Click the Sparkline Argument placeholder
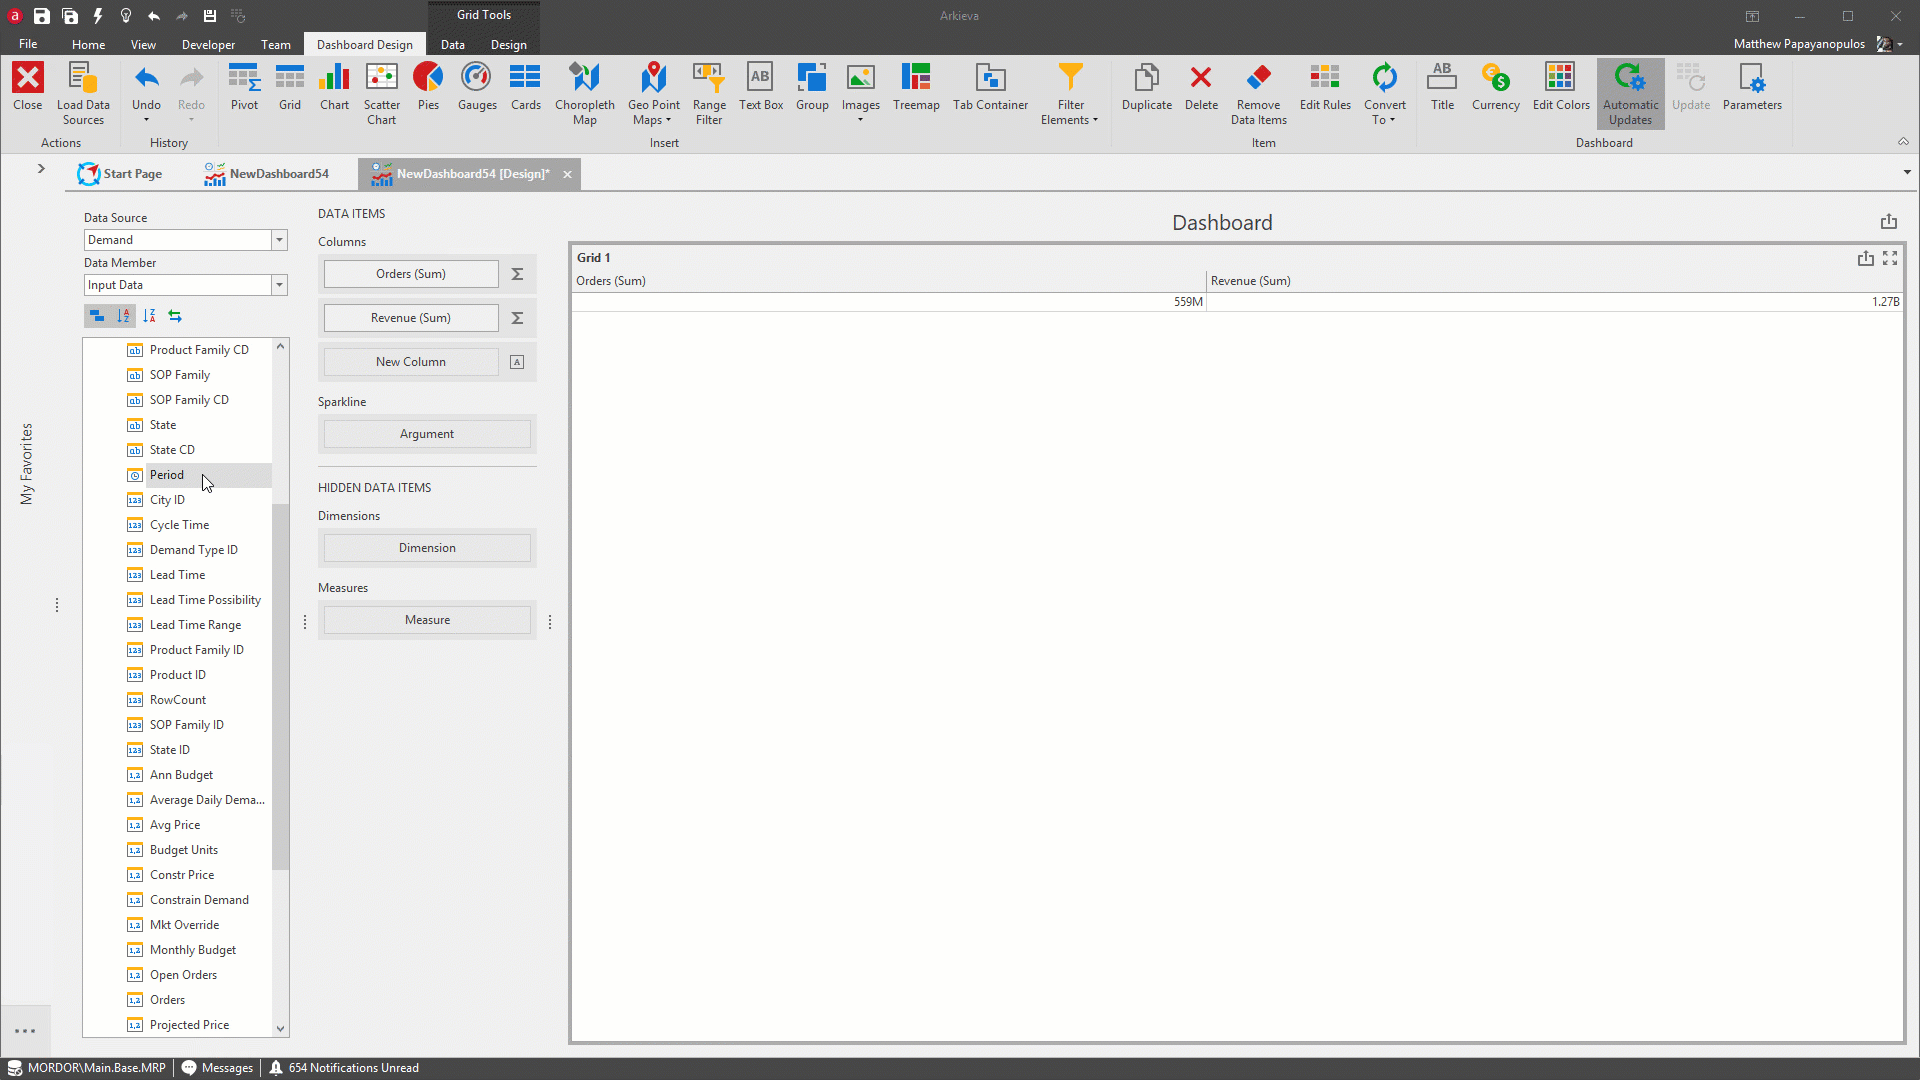This screenshot has height=1080, width=1920. click(427, 434)
